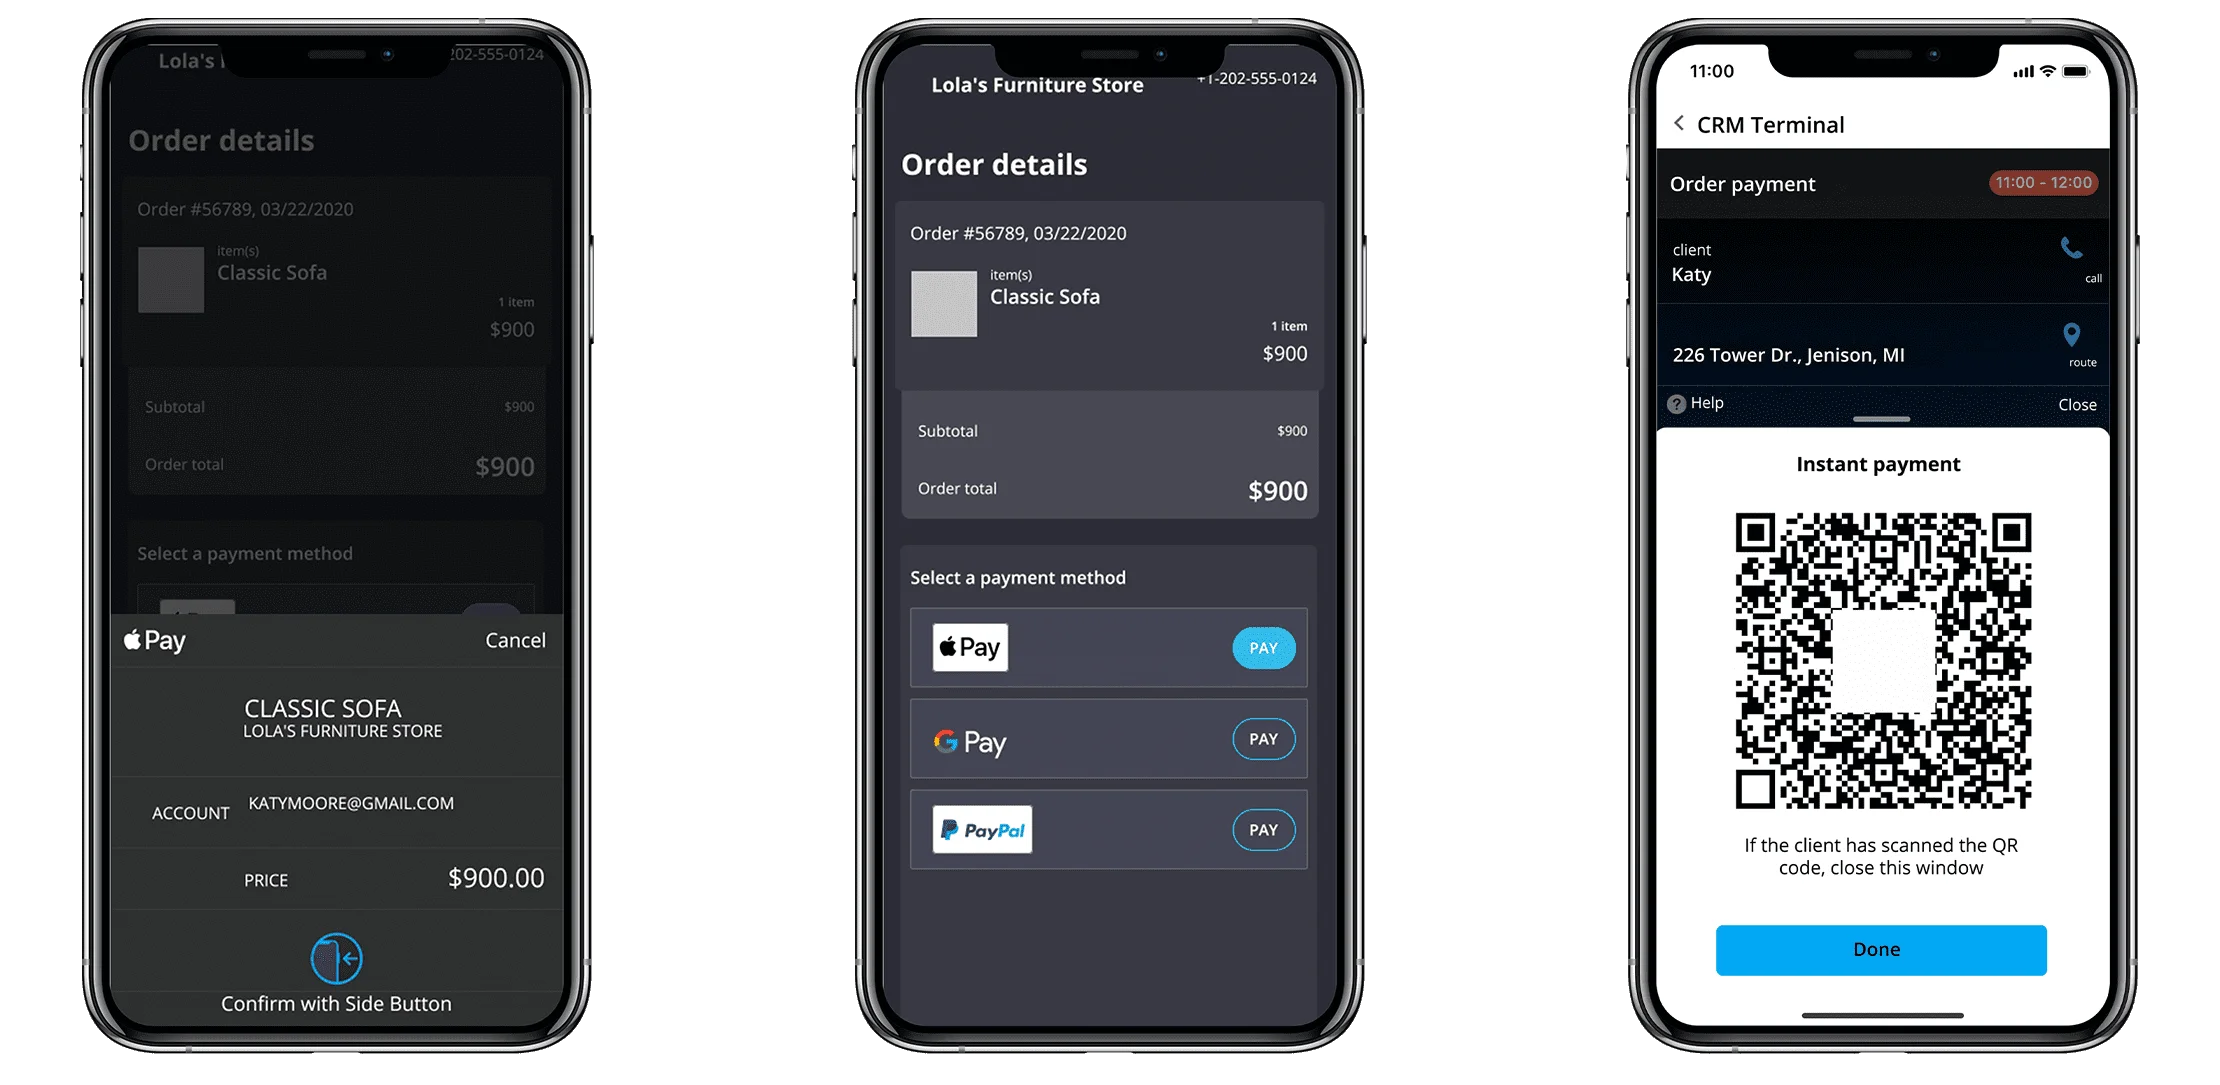The image size is (2220, 1085).
Task: Select PayPal as payment method
Action: pos(1261,829)
